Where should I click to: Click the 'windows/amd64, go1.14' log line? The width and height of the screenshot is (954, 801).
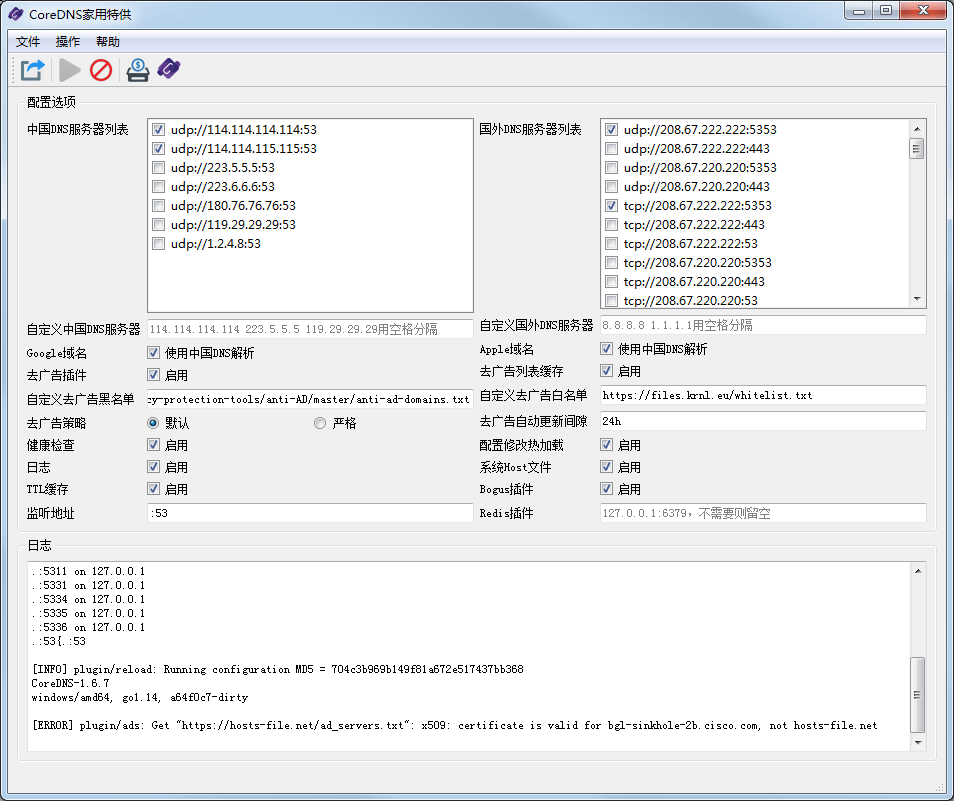click(140, 697)
